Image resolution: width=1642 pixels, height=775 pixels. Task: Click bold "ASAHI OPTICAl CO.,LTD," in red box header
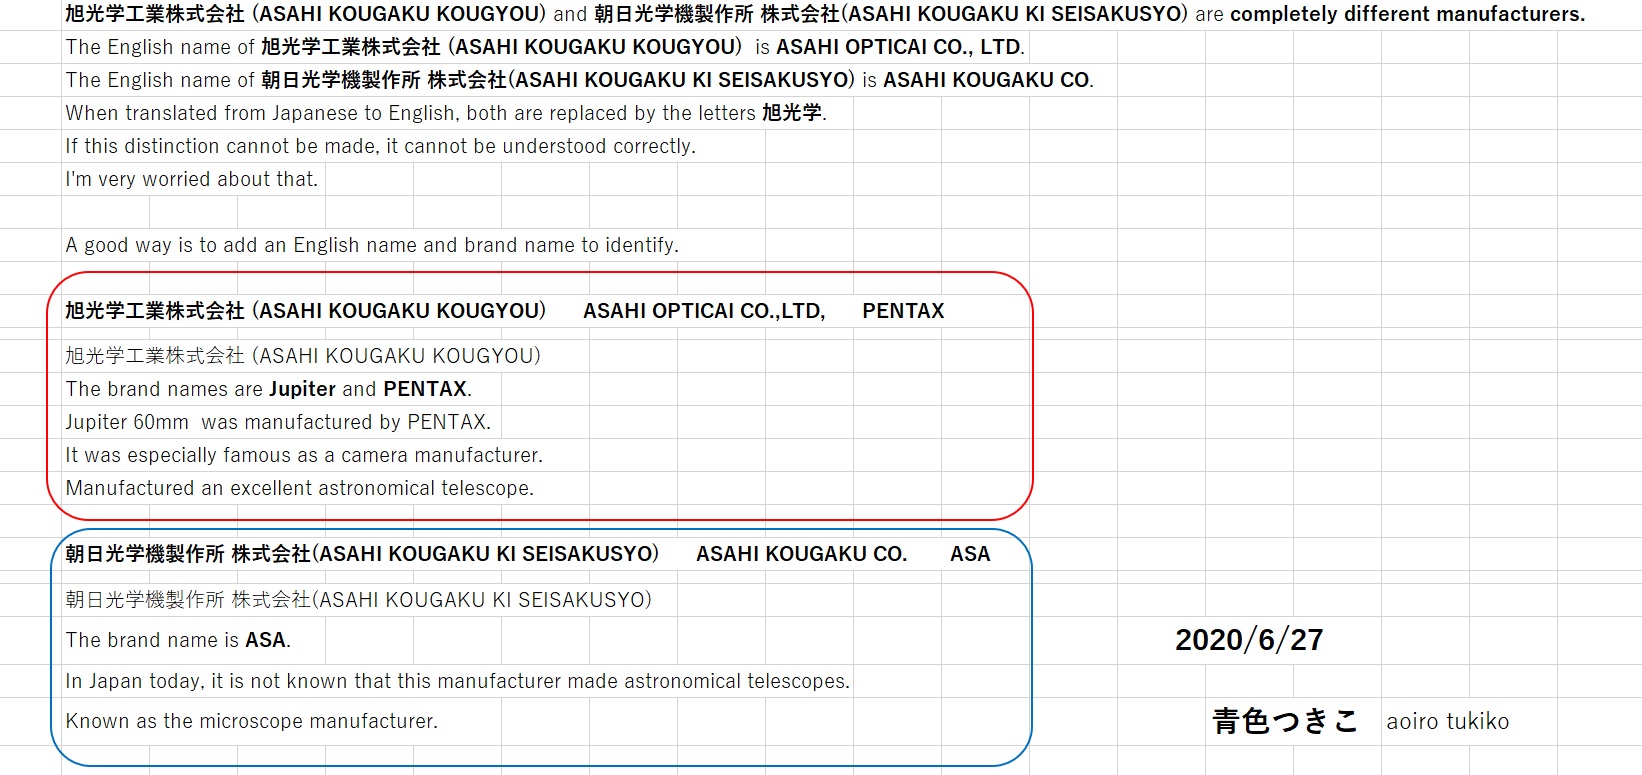[x=703, y=311]
